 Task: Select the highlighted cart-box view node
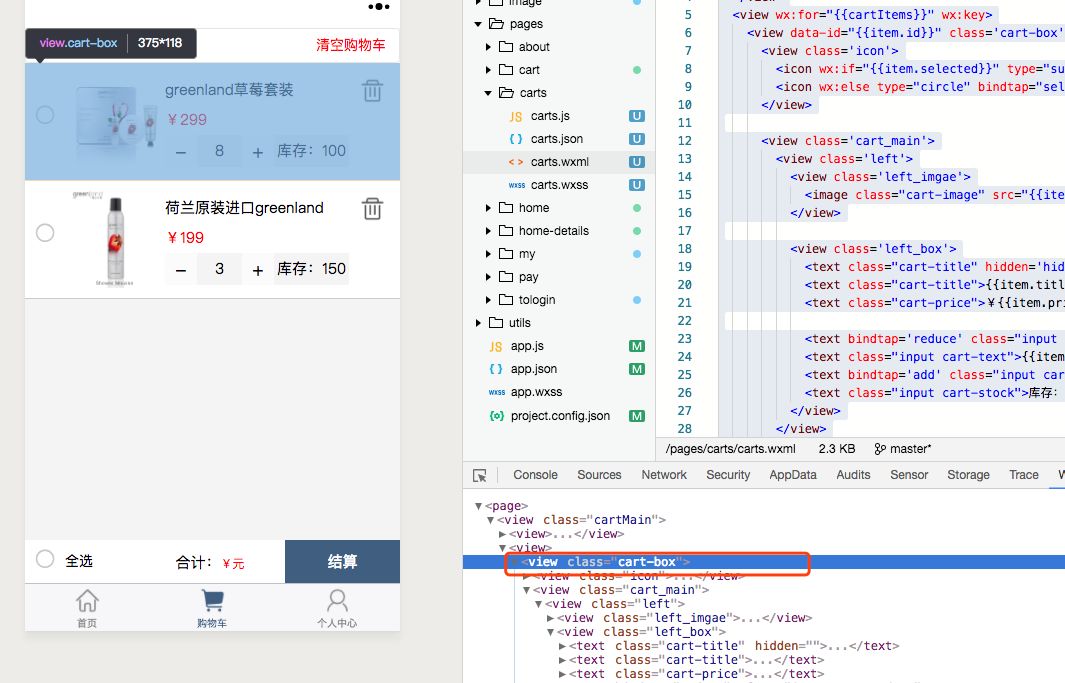(x=763, y=562)
